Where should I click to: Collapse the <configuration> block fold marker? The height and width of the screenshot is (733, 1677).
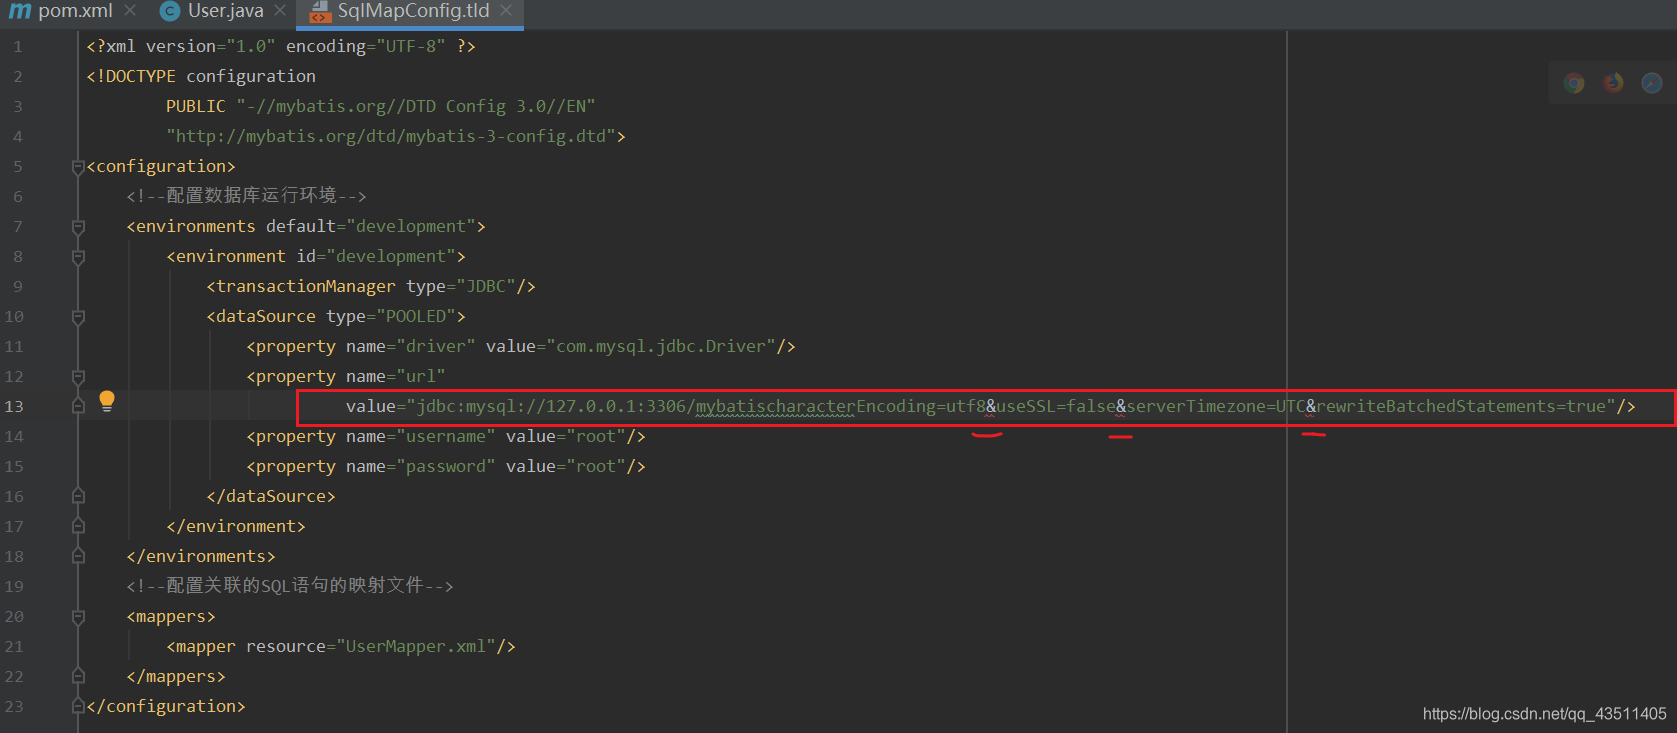[x=78, y=167]
